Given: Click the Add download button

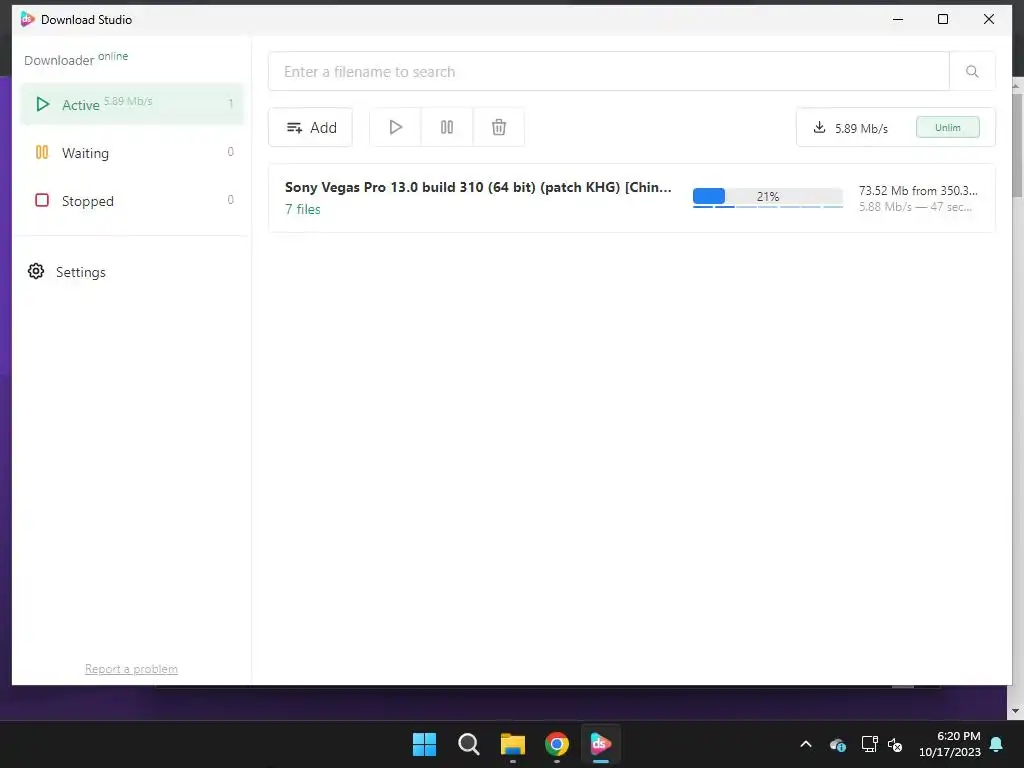Looking at the screenshot, I should pos(311,127).
